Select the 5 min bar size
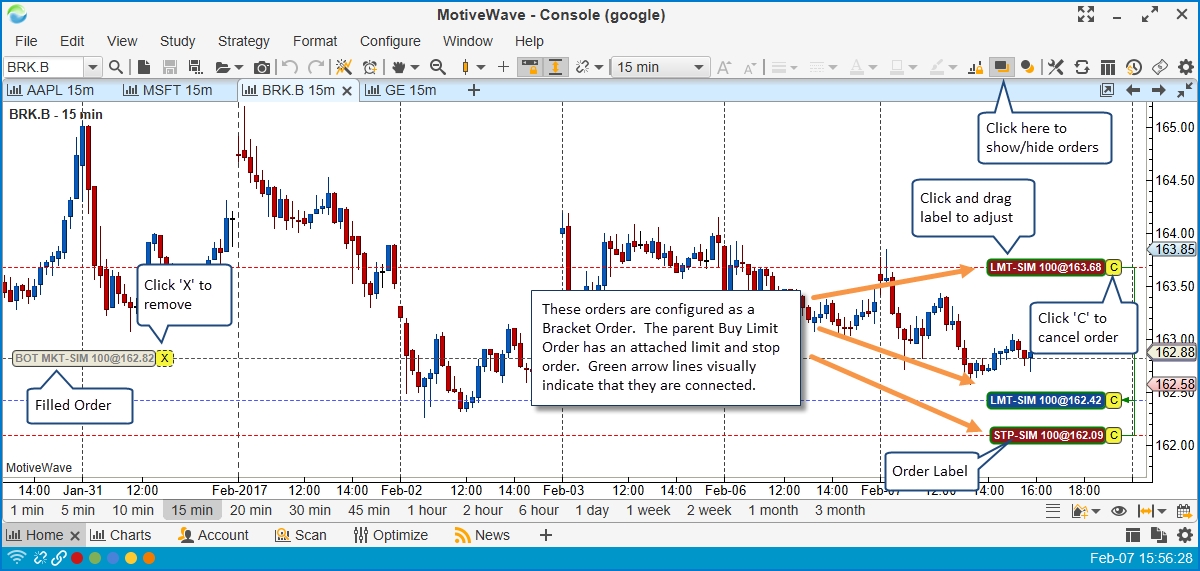Screen dimensions: 1200x571 pyautogui.click(x=78, y=510)
